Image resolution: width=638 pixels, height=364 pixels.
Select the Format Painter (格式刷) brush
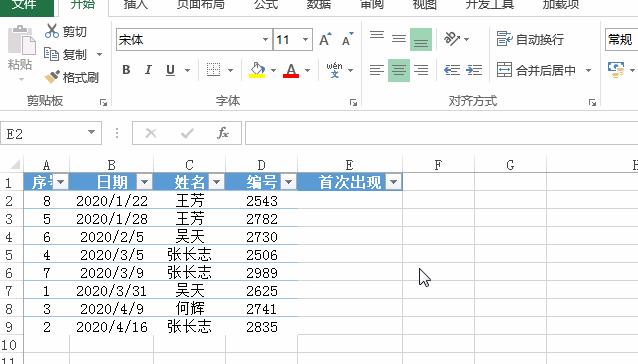coord(52,77)
